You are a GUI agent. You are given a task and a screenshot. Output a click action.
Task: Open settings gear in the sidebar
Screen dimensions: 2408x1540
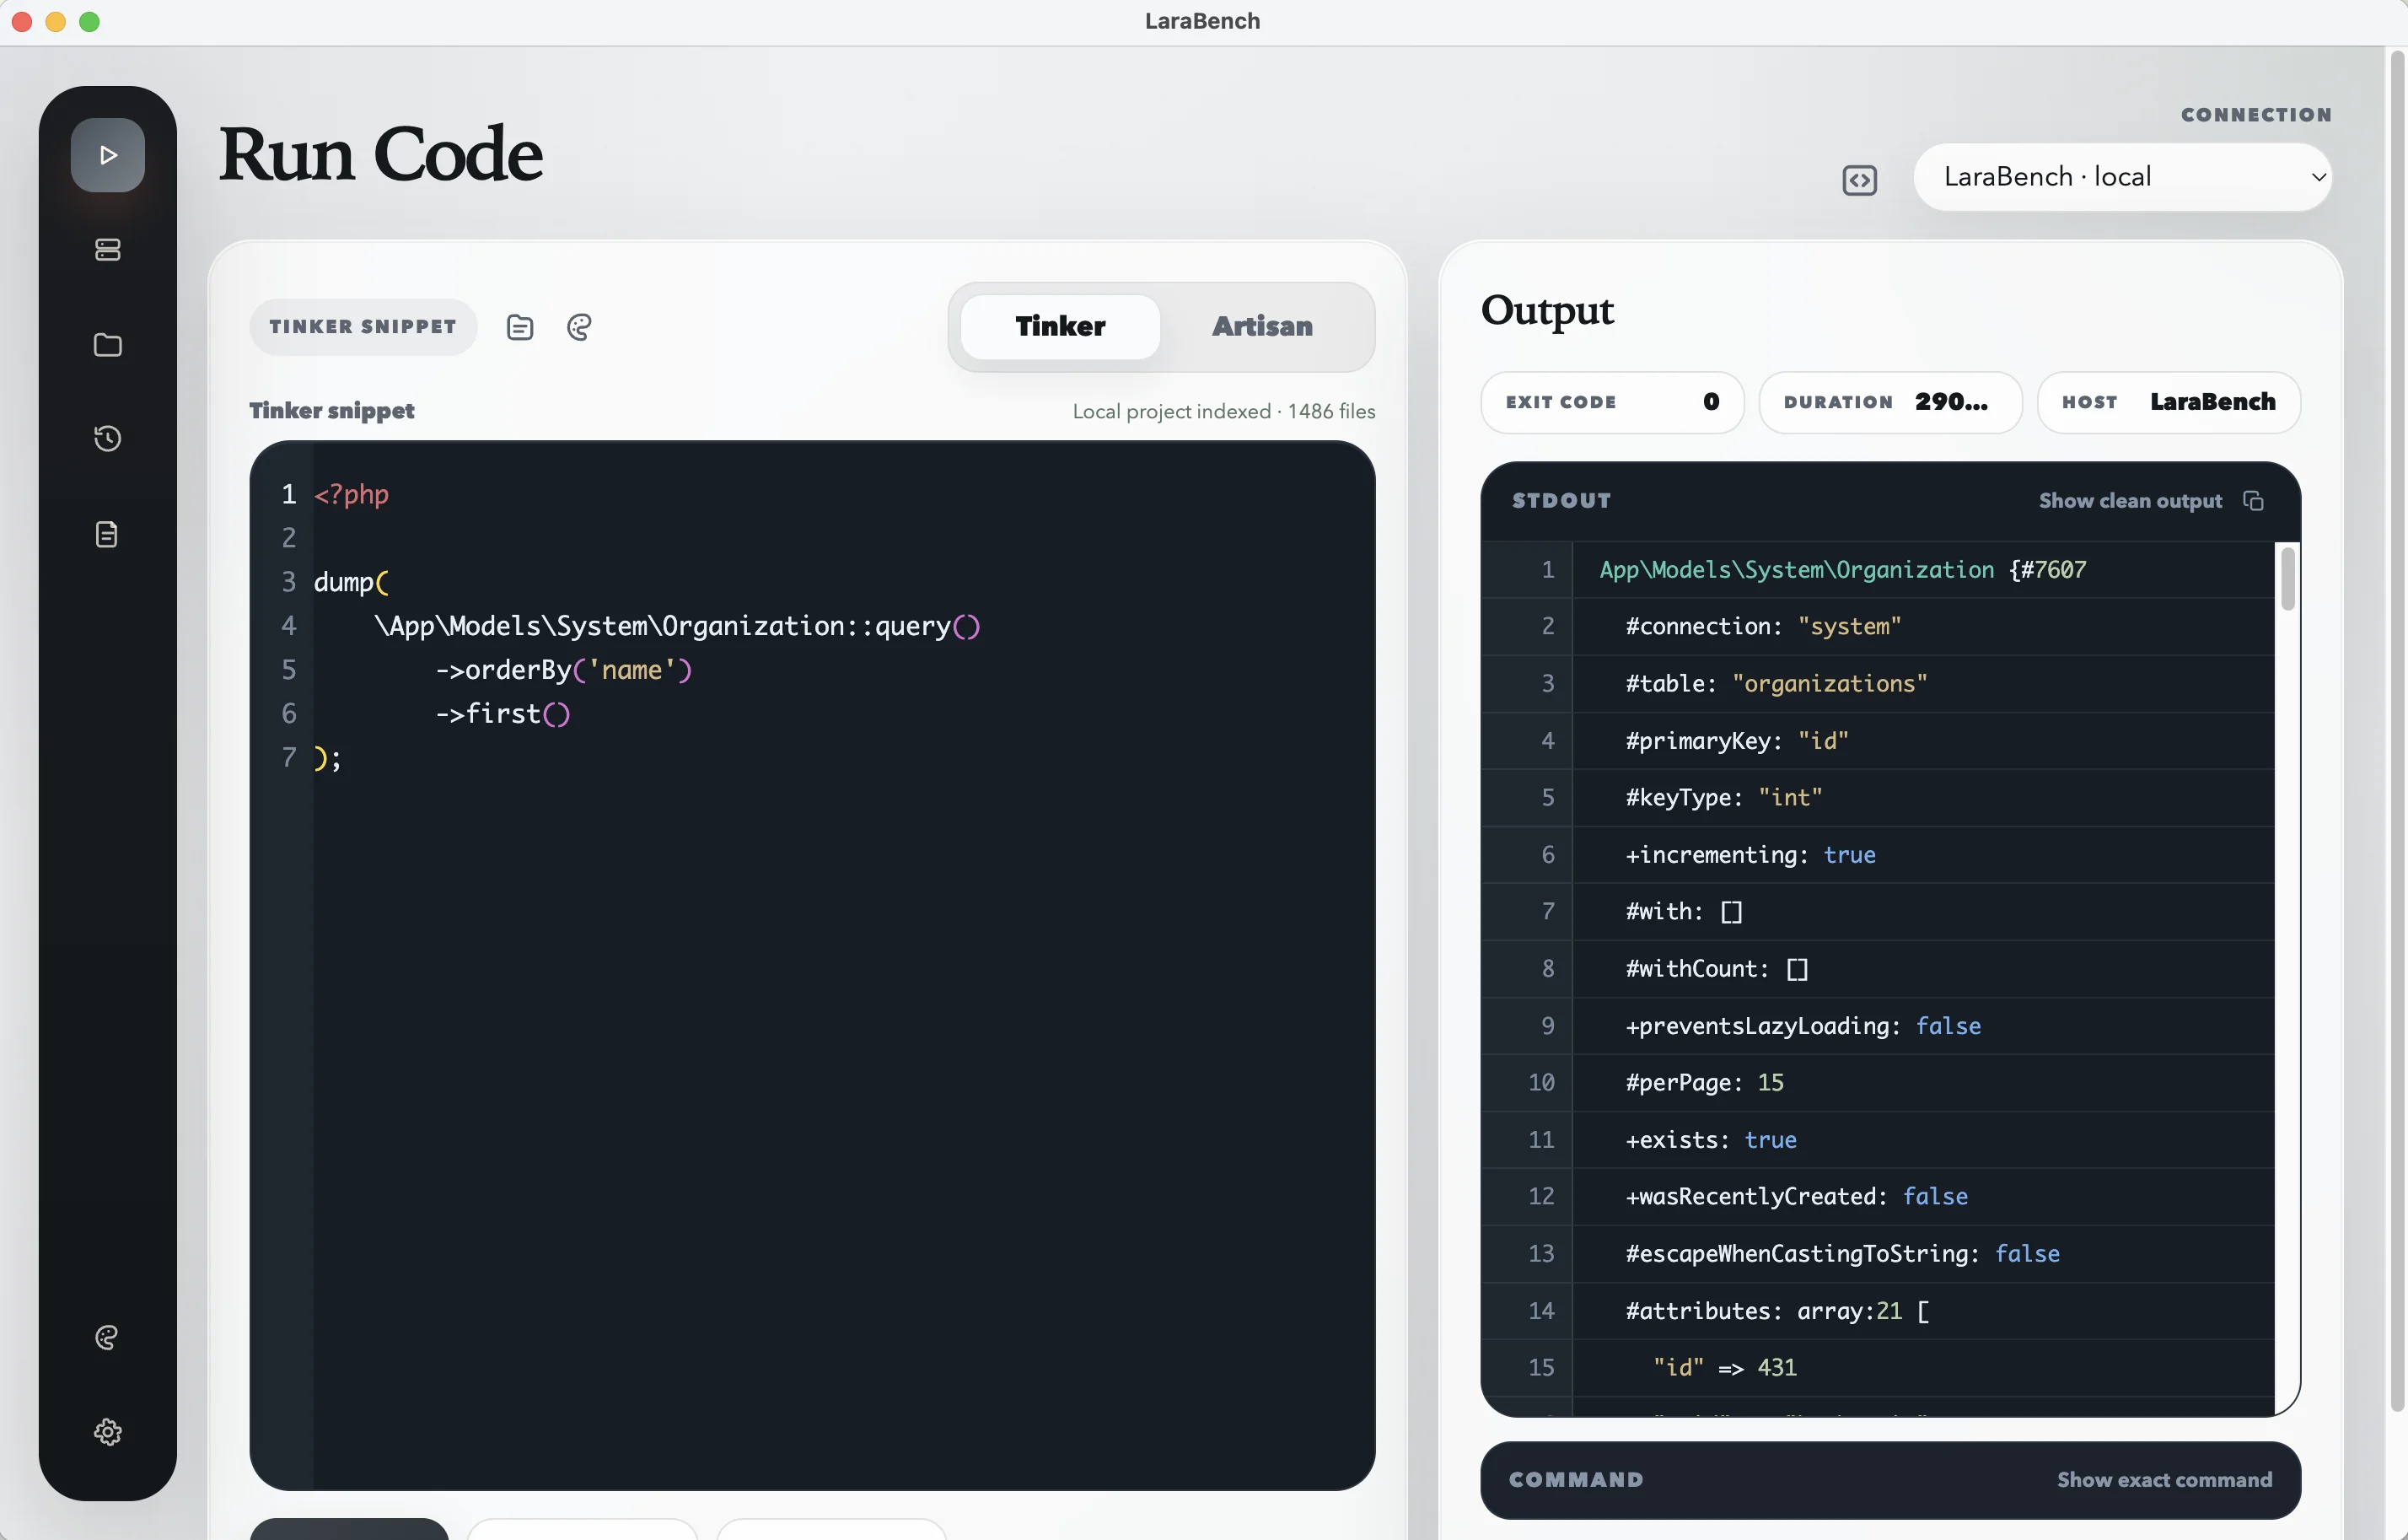[108, 1431]
